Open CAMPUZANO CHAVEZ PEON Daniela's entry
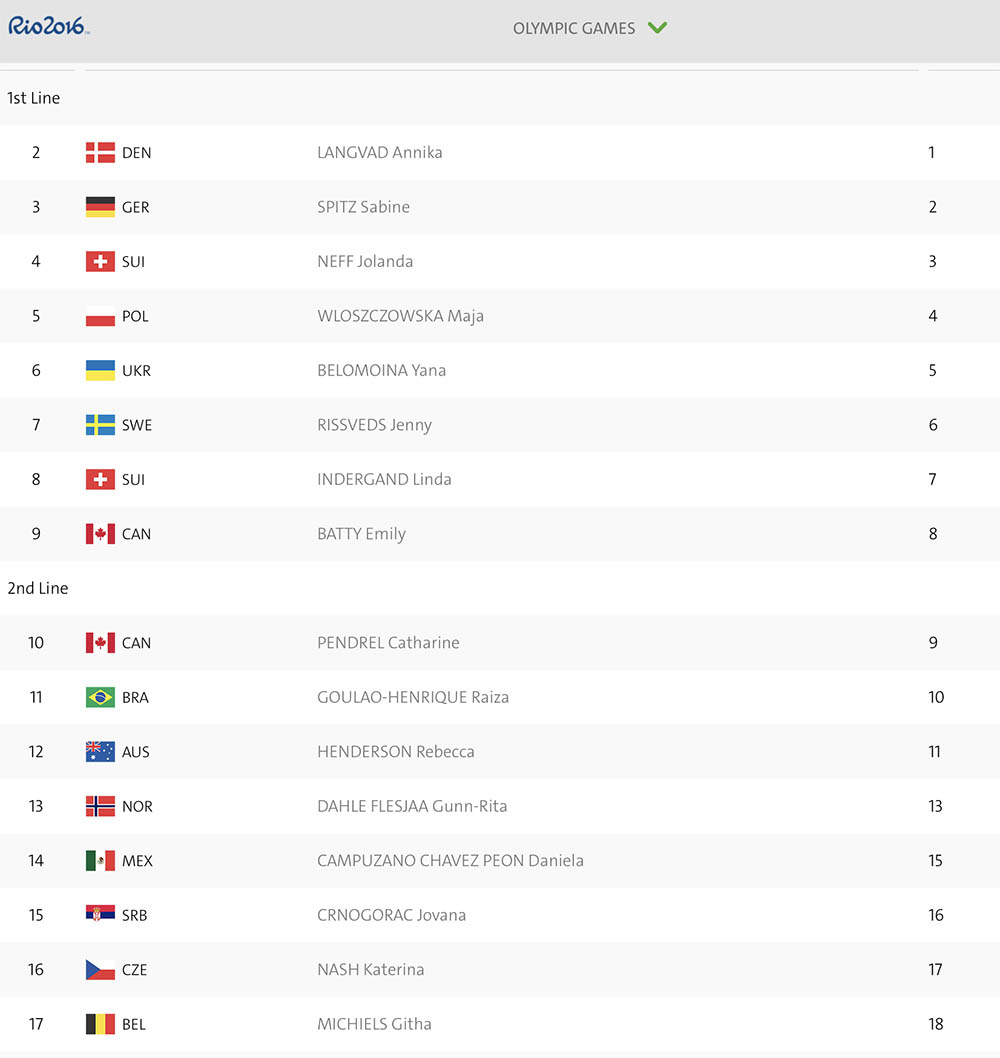The height and width of the screenshot is (1058, 1000). [450, 861]
